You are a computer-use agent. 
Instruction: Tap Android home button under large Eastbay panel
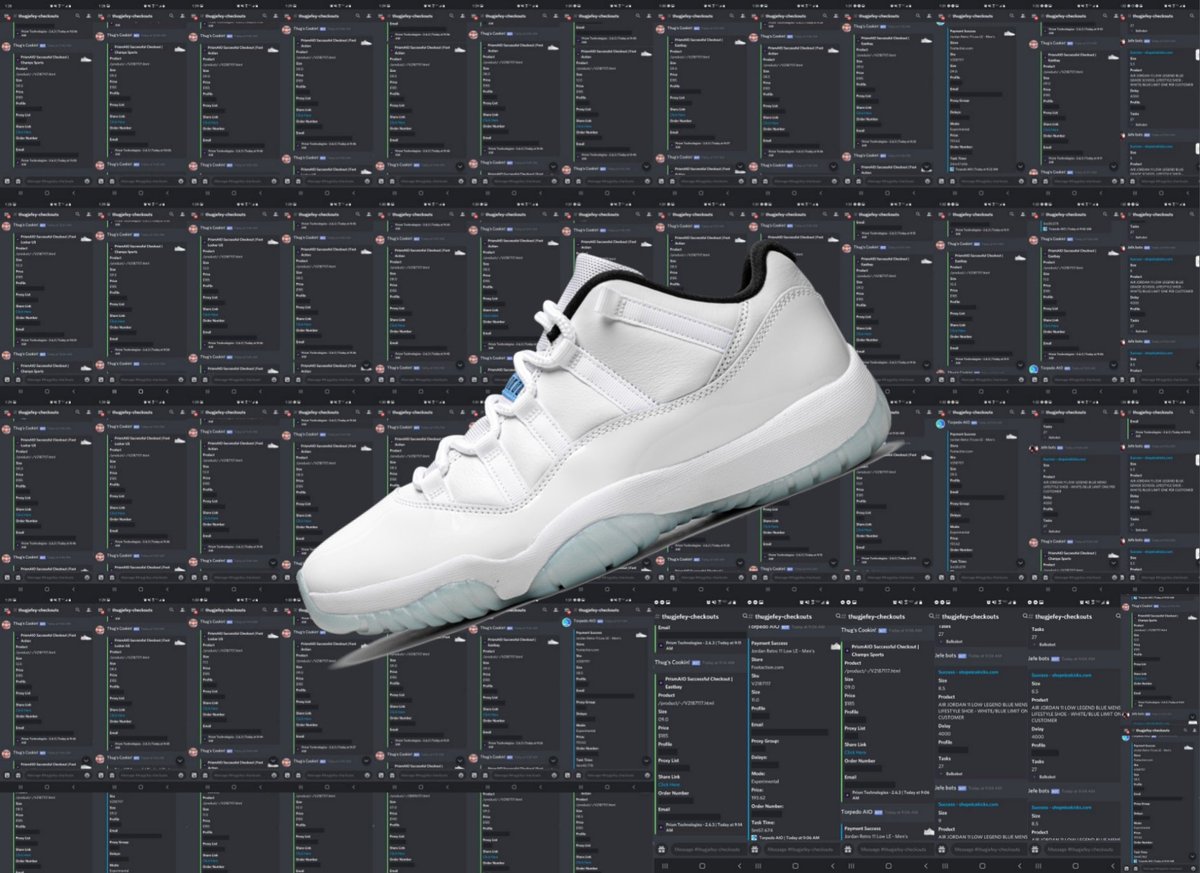click(x=702, y=866)
